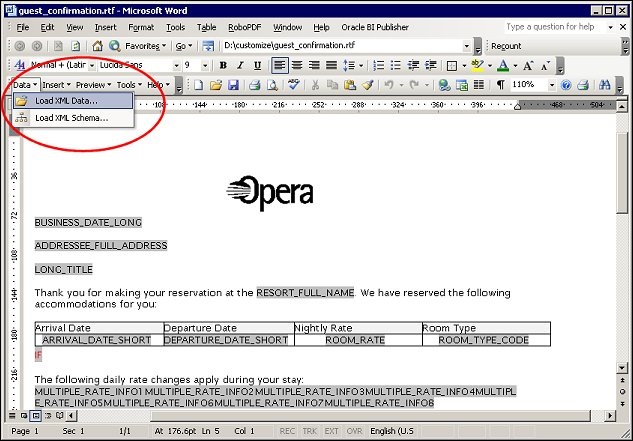Click the Highlight color icon
This screenshot has height=441, width=633.
[x=477, y=65]
